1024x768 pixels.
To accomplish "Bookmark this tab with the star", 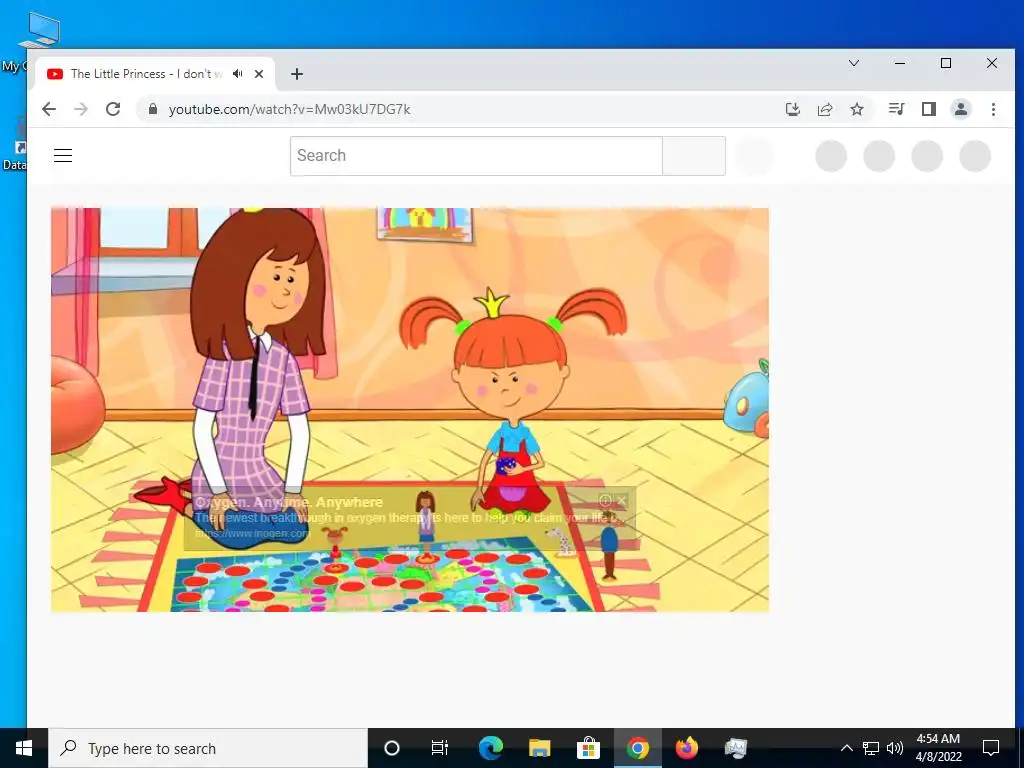I will click(x=857, y=109).
